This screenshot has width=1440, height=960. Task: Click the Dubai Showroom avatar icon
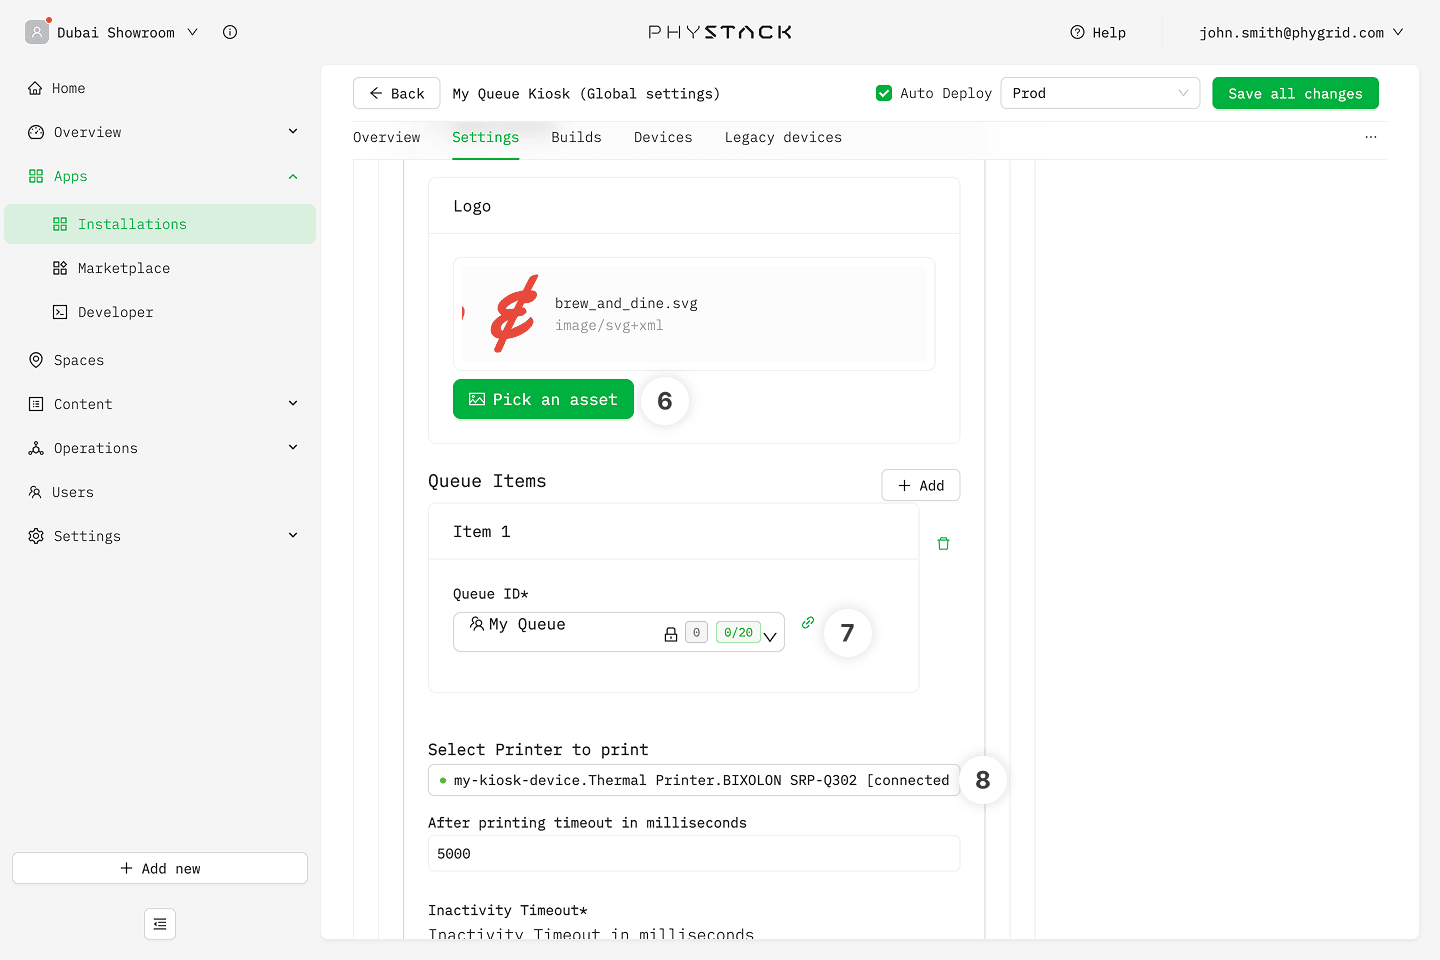(x=37, y=32)
